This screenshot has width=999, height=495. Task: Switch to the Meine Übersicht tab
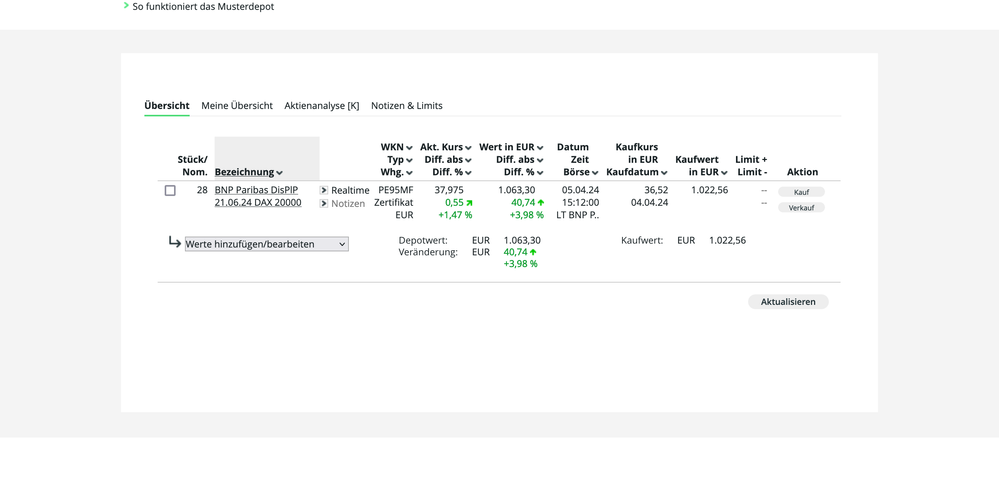(237, 106)
